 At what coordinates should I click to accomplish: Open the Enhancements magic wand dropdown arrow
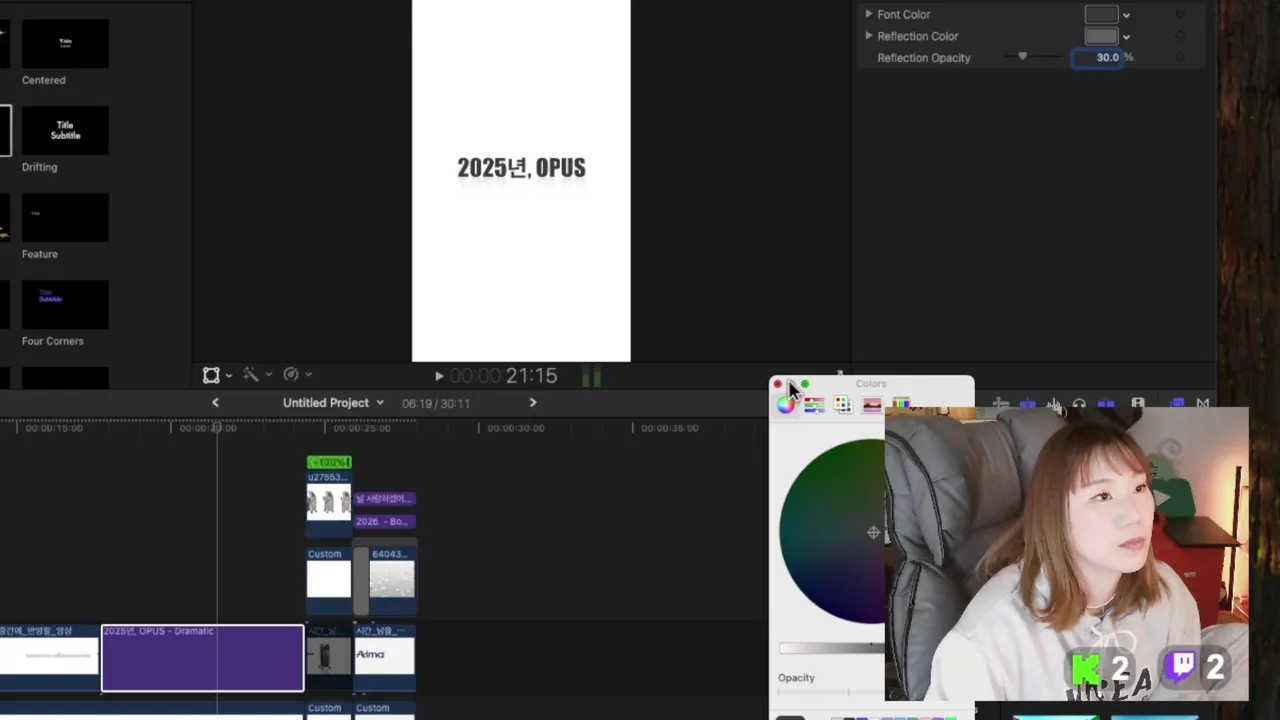tap(268, 376)
